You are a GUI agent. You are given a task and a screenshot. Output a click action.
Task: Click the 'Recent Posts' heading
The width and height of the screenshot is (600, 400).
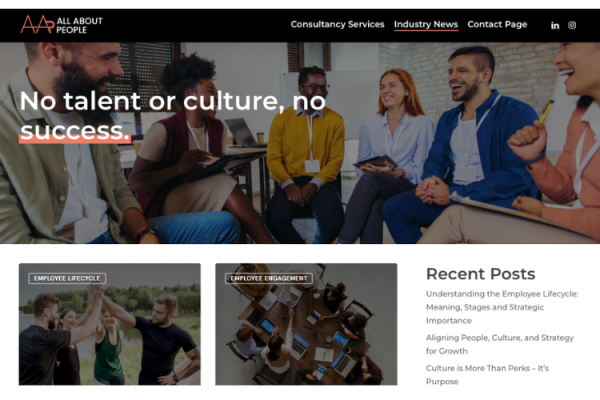pos(481,274)
